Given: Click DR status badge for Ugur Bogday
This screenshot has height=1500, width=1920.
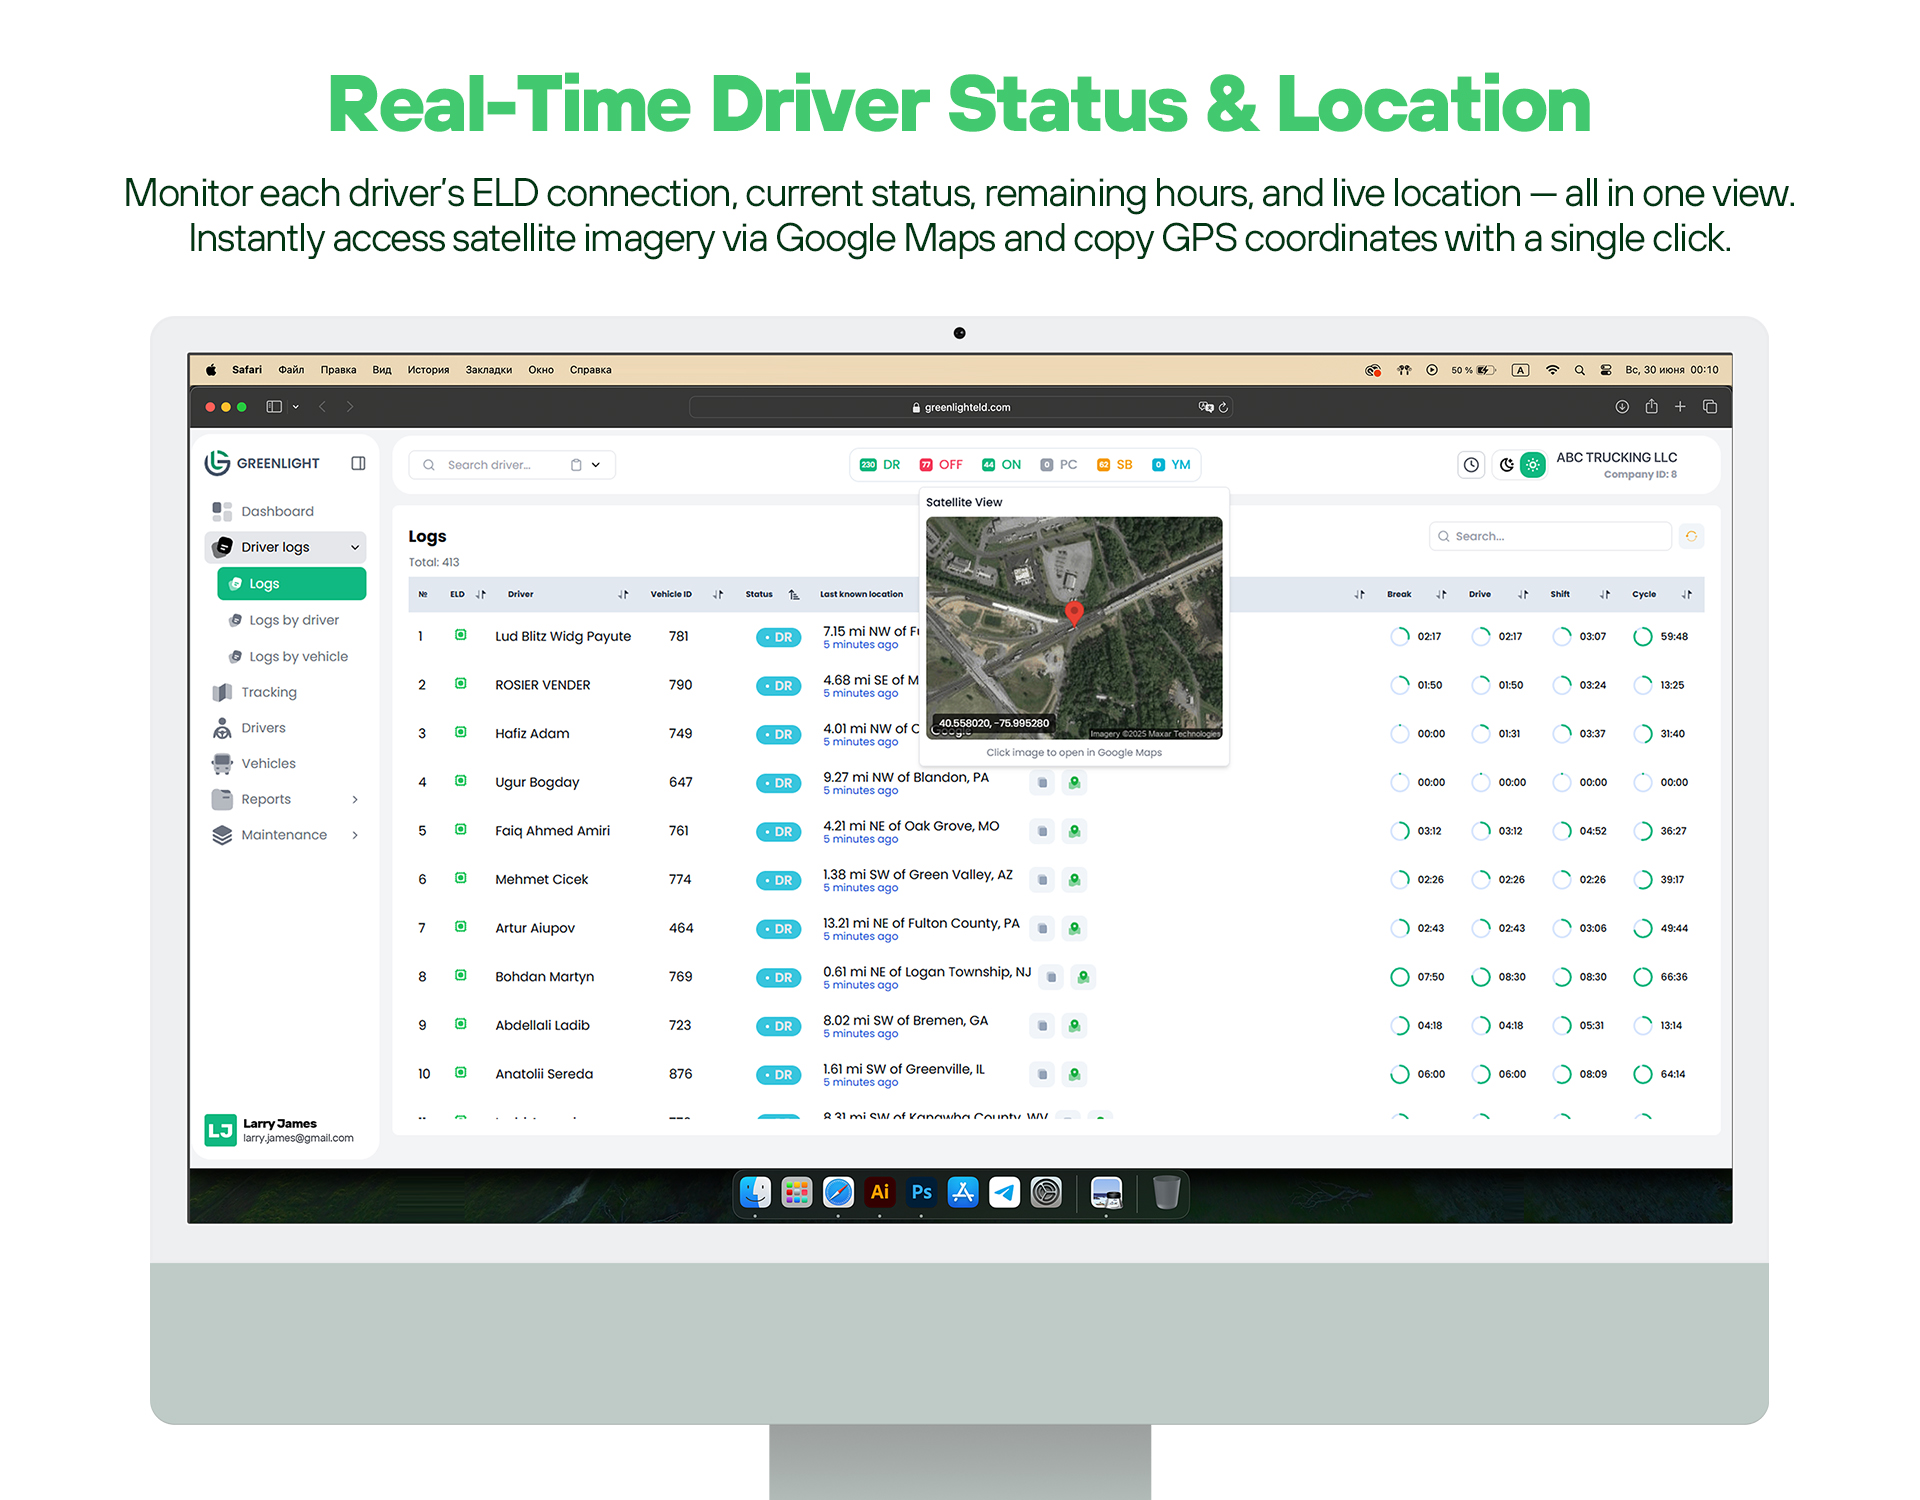Looking at the screenshot, I should (x=778, y=783).
